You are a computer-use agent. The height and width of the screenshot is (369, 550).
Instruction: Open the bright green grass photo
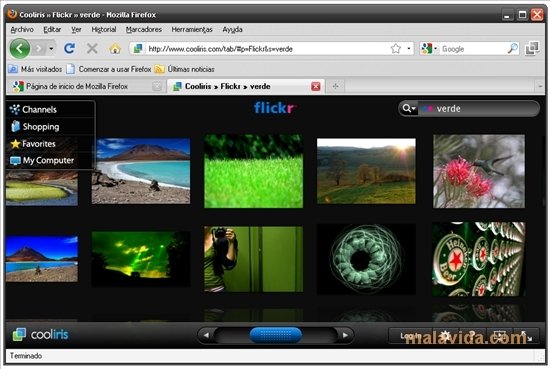click(x=253, y=171)
